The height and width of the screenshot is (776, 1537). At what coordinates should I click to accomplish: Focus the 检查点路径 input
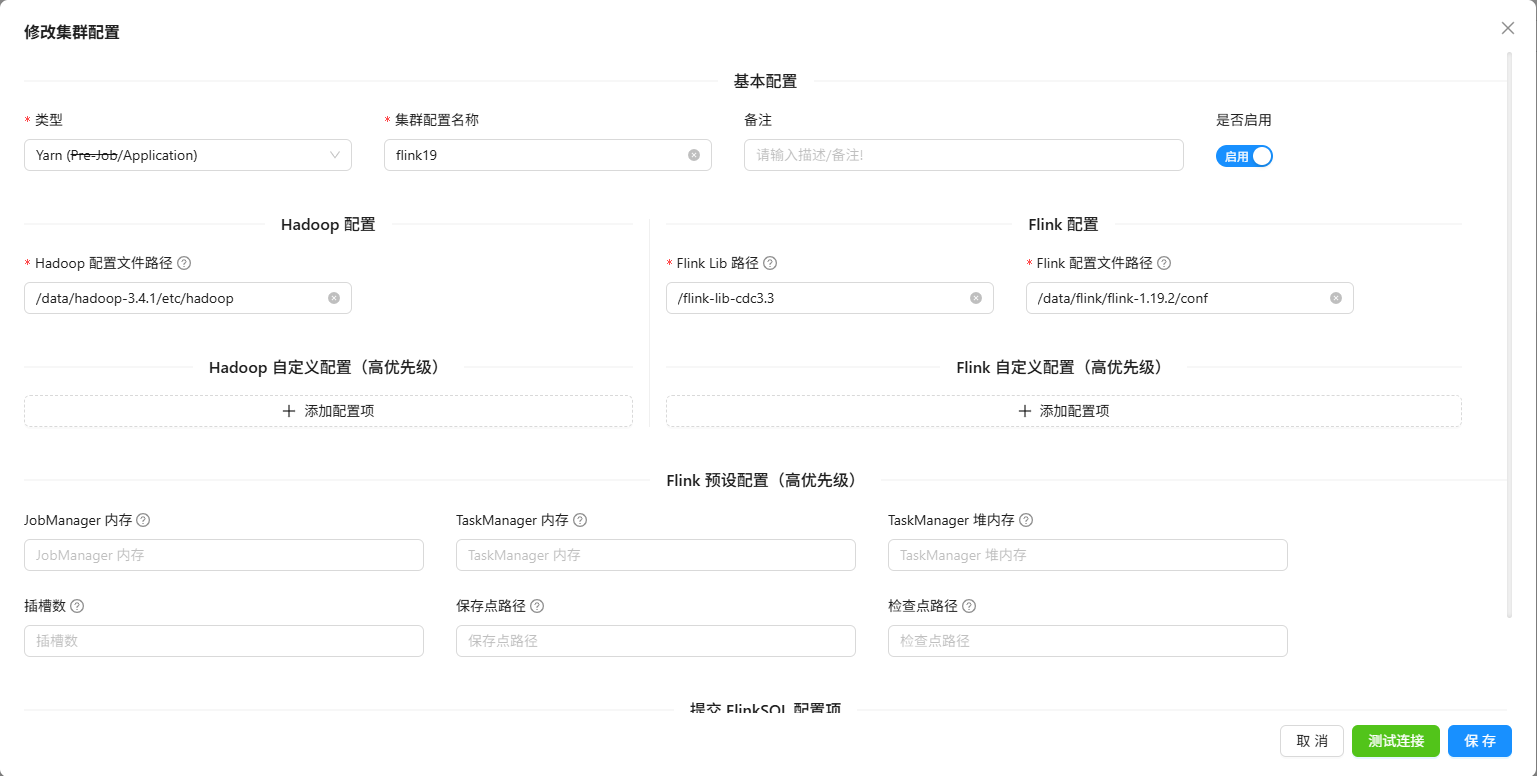pos(1088,641)
